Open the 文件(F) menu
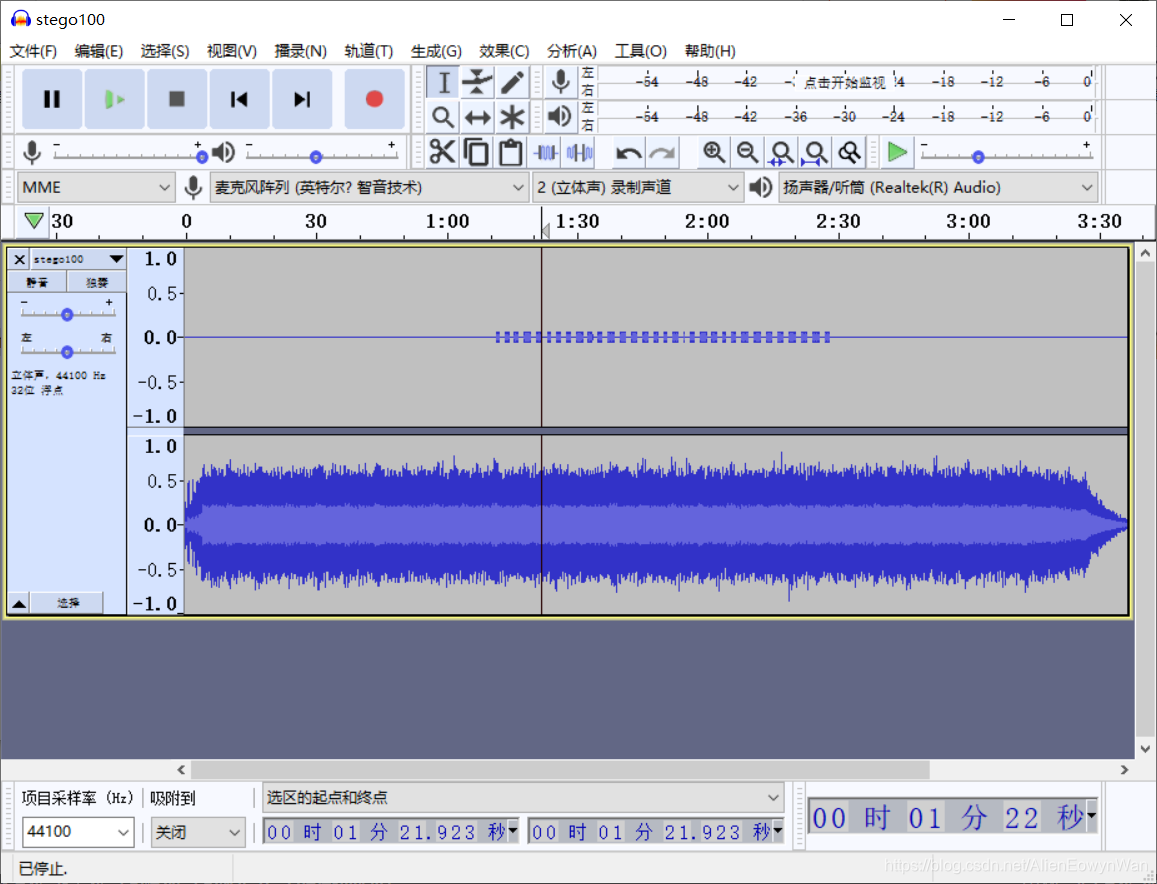Viewport: 1157px width, 884px height. [33, 51]
